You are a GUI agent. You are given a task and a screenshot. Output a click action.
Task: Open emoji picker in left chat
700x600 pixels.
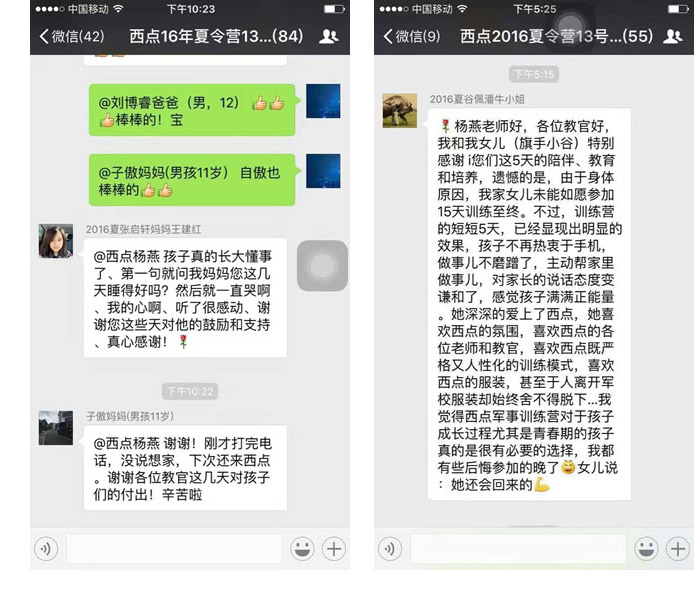(x=302, y=549)
